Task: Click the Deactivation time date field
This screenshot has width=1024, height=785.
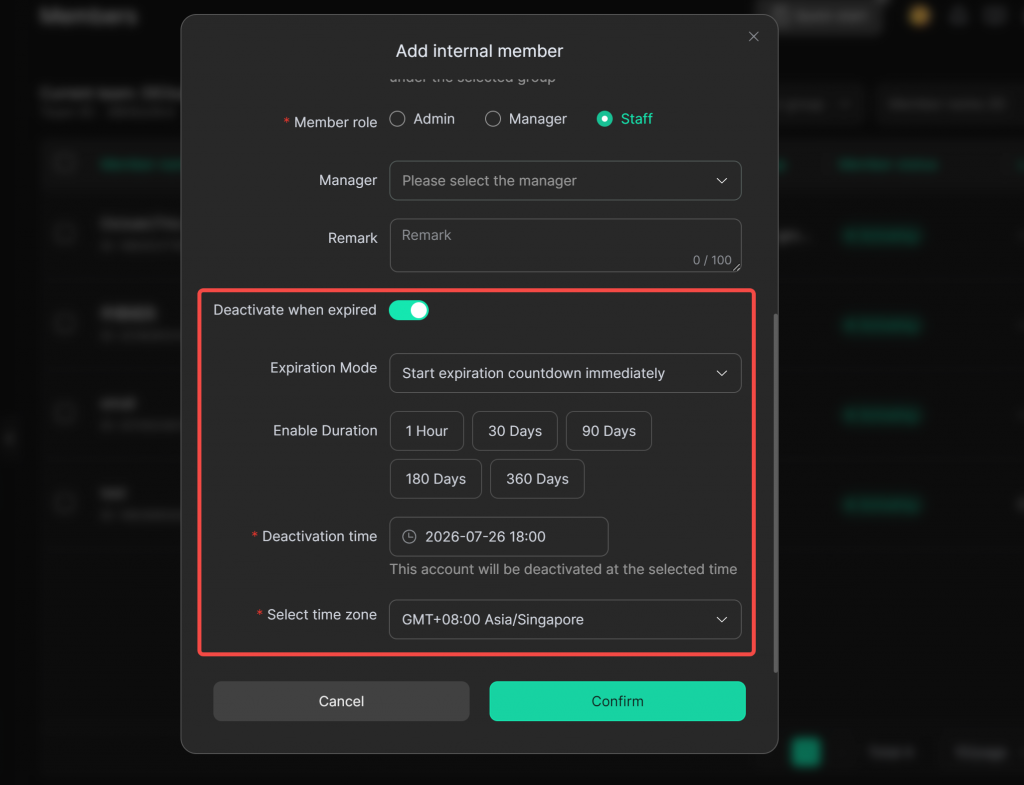Action: (499, 537)
